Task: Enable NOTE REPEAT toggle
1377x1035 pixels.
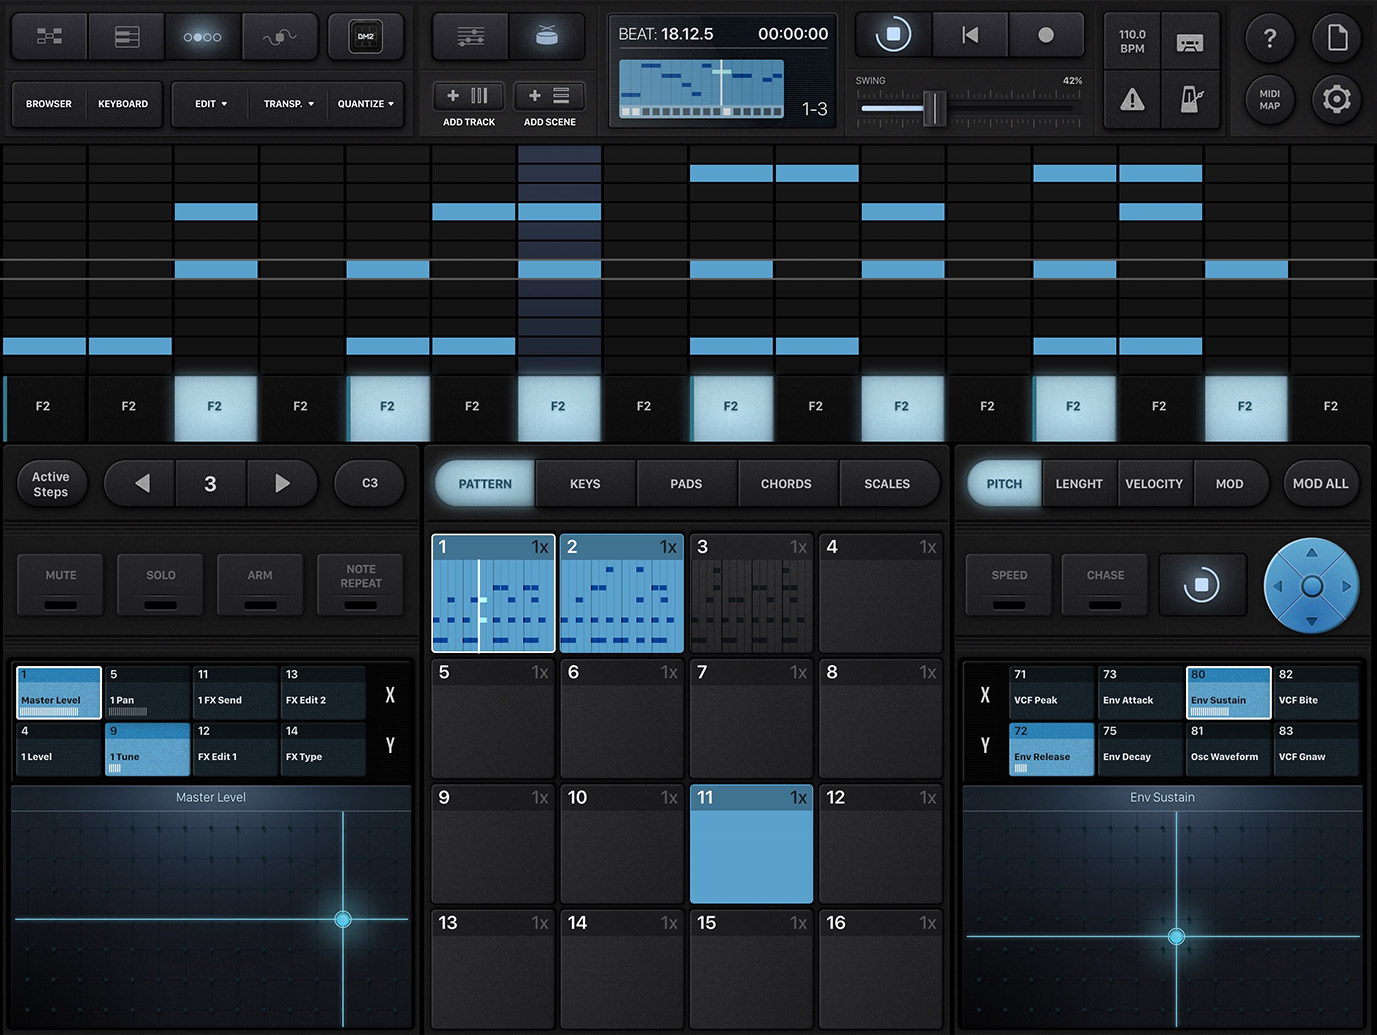Action: point(361,584)
